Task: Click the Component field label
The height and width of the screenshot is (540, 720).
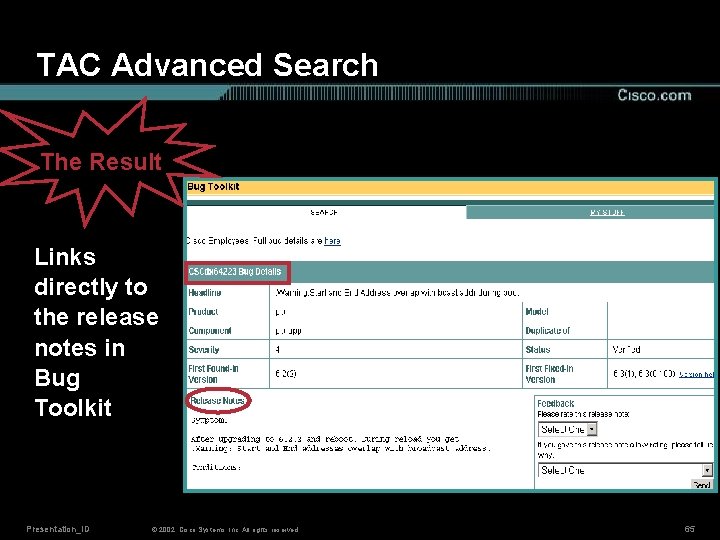Action: [210, 331]
